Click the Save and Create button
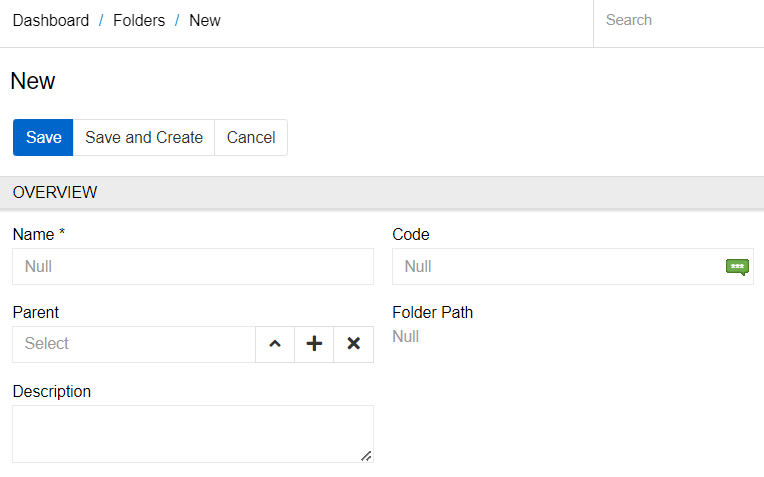The width and height of the screenshot is (764, 477). 144,138
